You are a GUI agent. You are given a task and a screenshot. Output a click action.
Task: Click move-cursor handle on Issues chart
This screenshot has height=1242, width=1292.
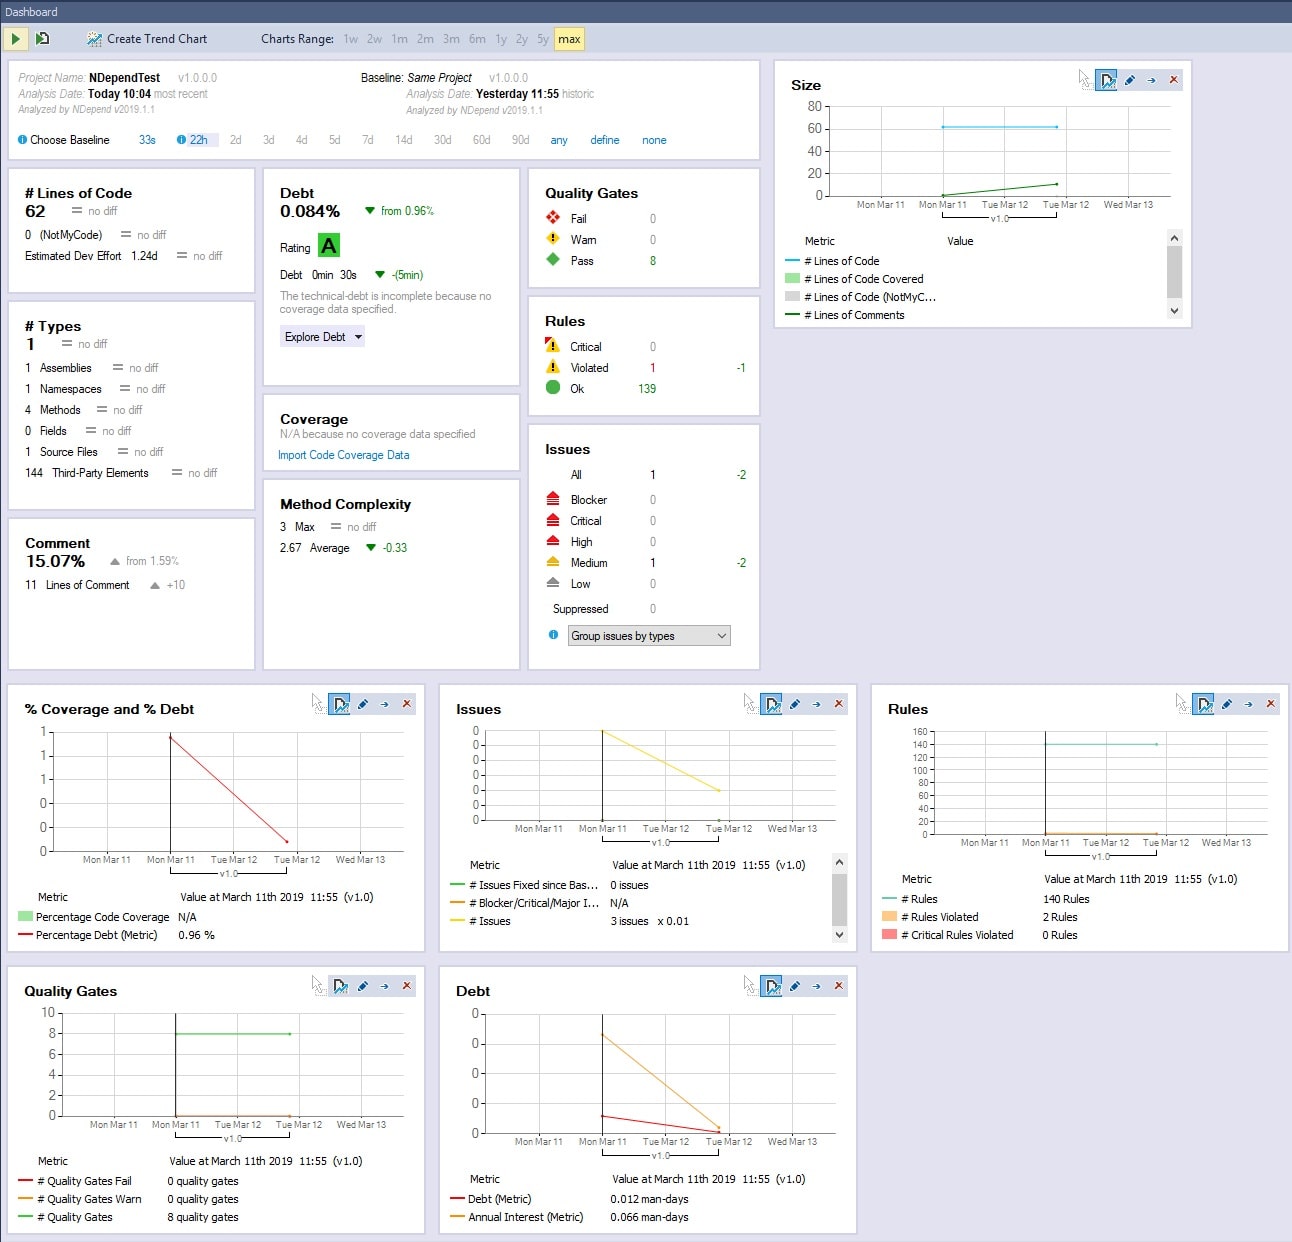click(750, 704)
